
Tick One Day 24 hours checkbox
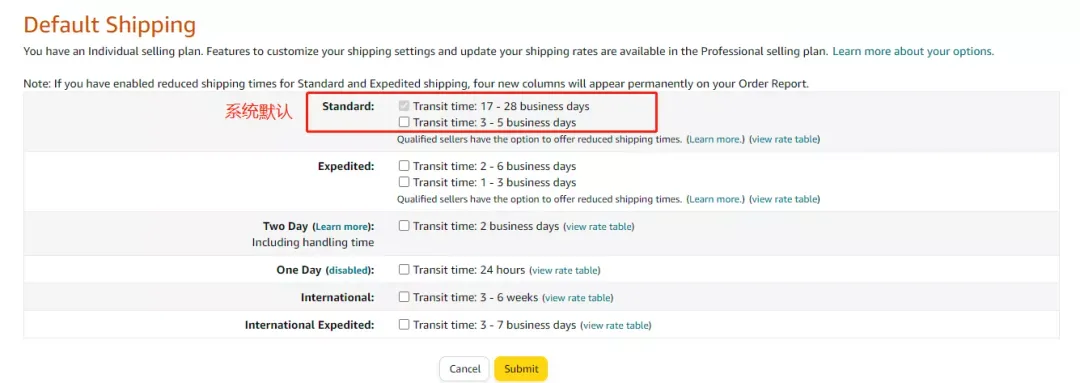(x=404, y=269)
